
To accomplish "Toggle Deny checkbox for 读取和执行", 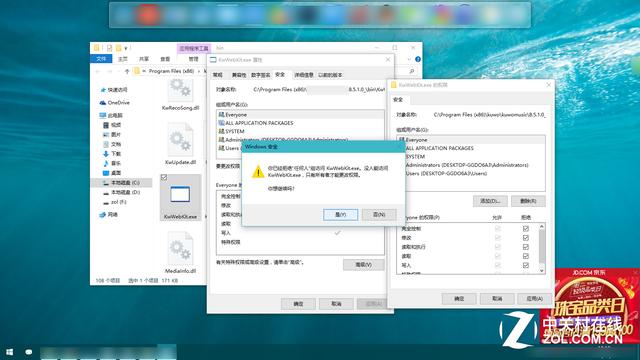I will (x=526, y=247).
